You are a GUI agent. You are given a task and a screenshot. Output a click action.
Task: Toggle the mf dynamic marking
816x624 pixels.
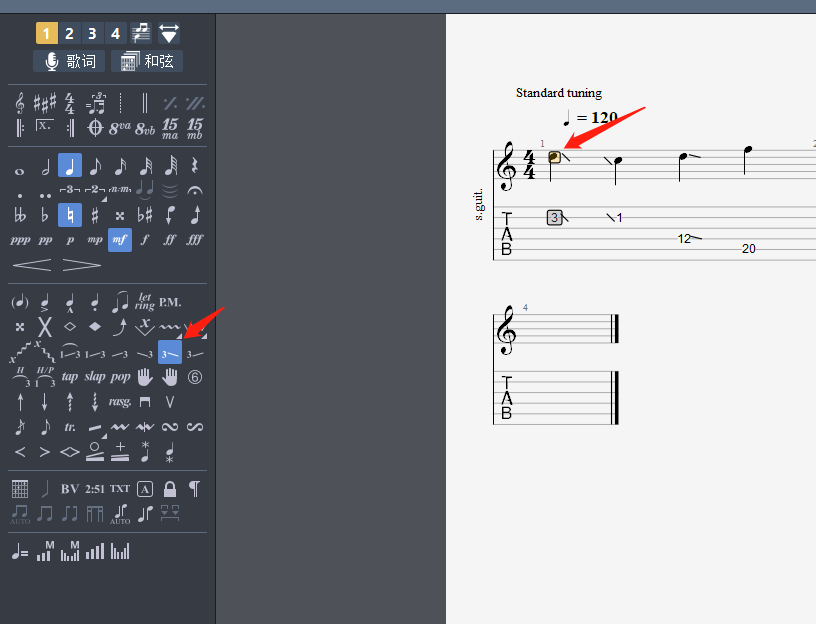(120, 240)
